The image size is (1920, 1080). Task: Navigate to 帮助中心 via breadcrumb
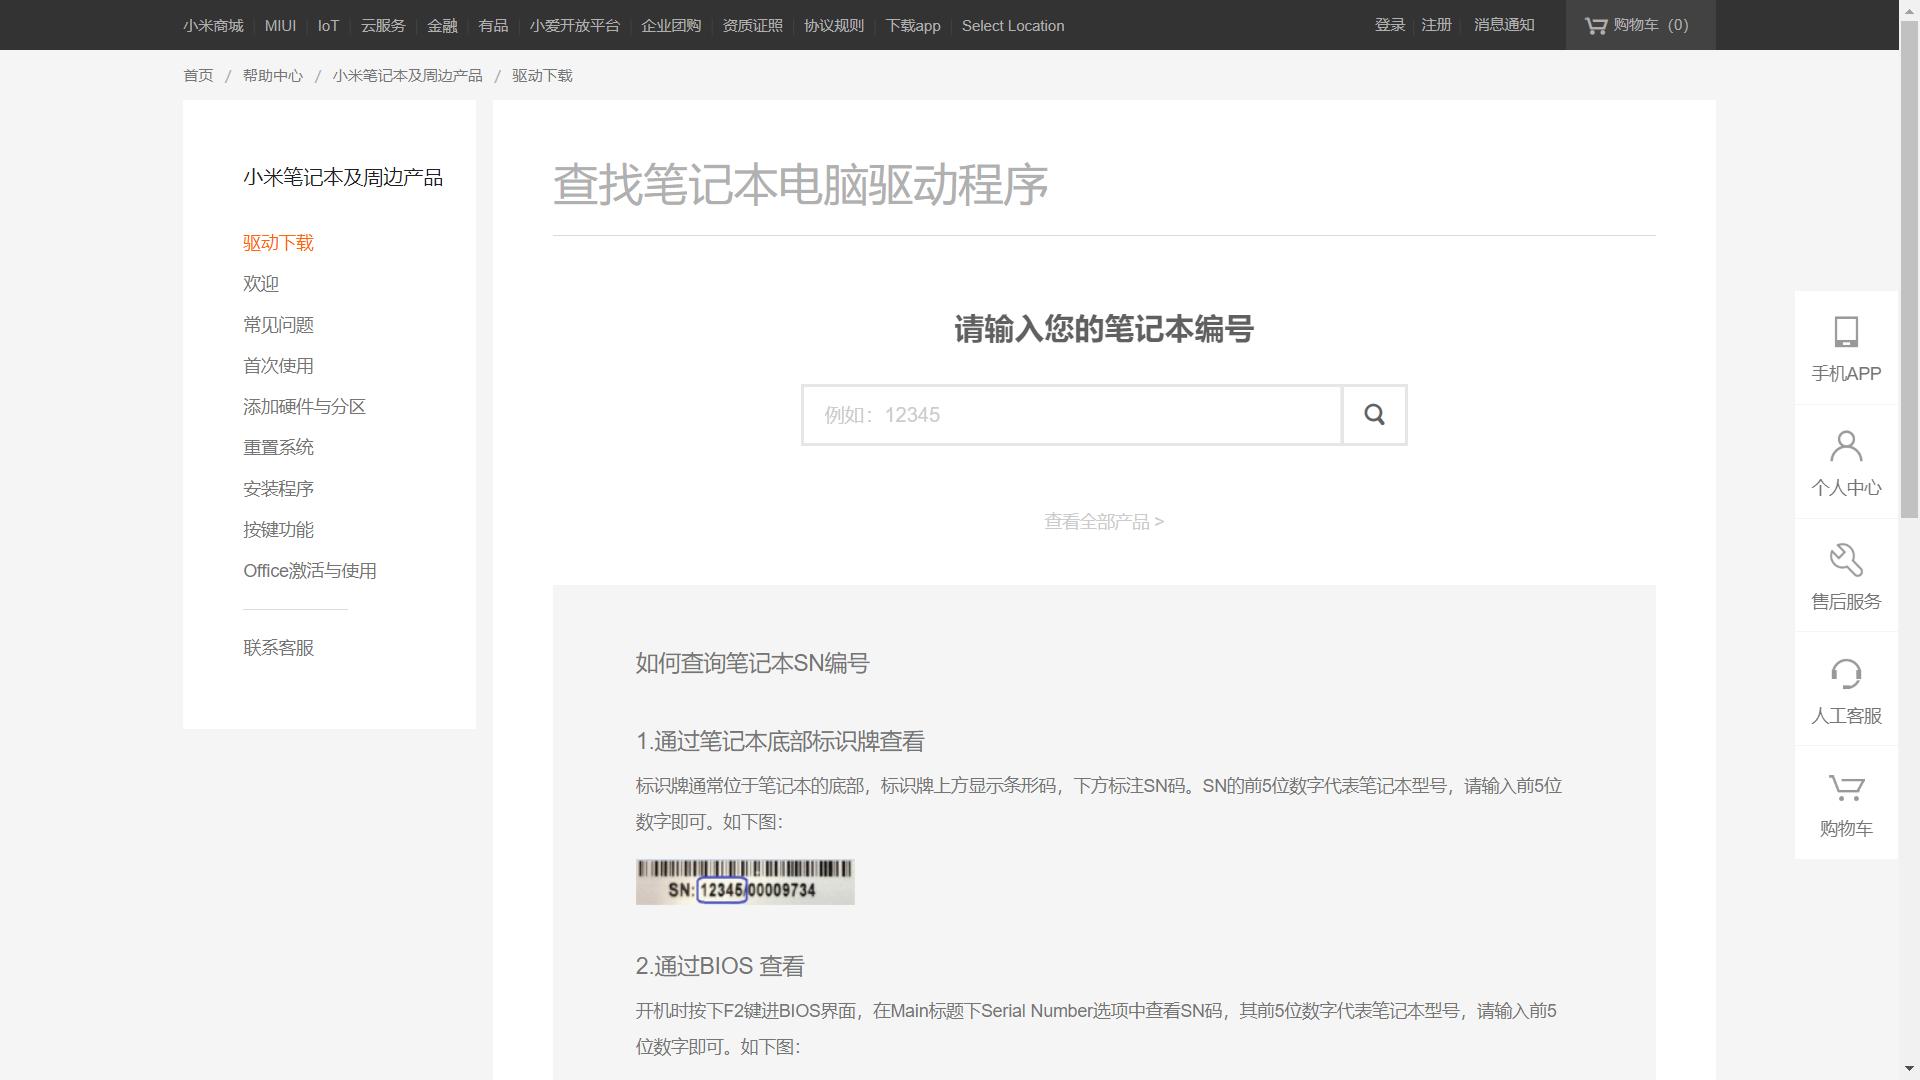(271, 75)
